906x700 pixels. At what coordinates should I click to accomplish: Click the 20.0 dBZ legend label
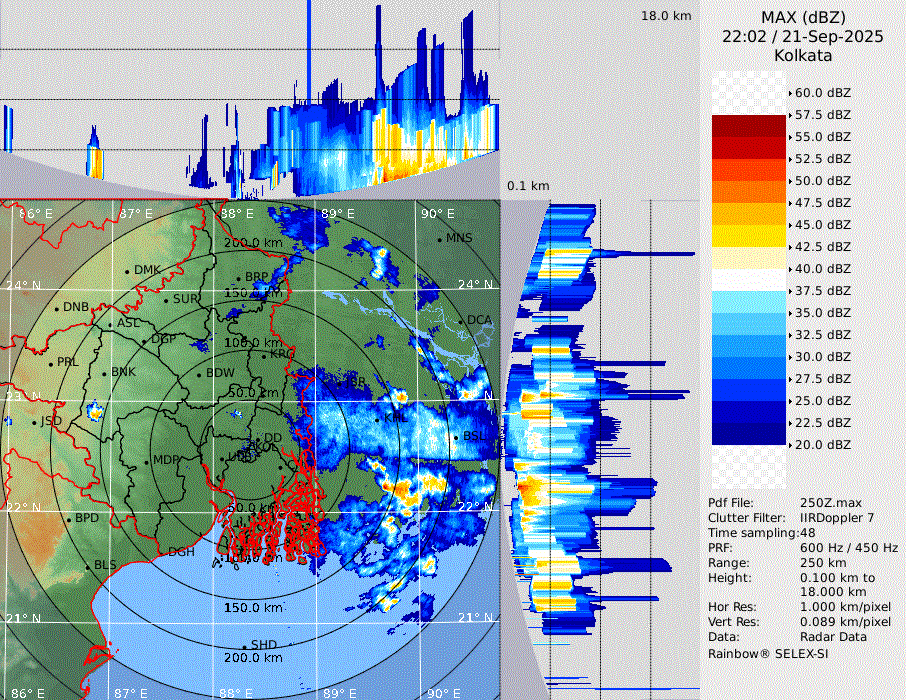pyautogui.click(x=823, y=444)
